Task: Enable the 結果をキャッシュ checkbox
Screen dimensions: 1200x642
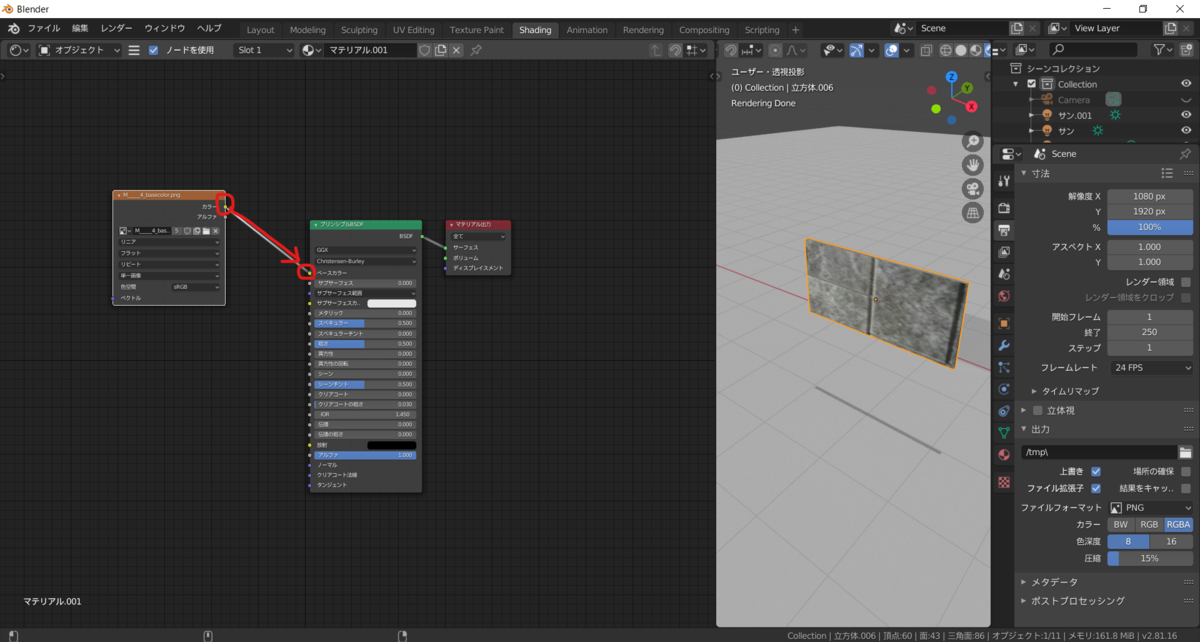Action: (x=1186, y=488)
